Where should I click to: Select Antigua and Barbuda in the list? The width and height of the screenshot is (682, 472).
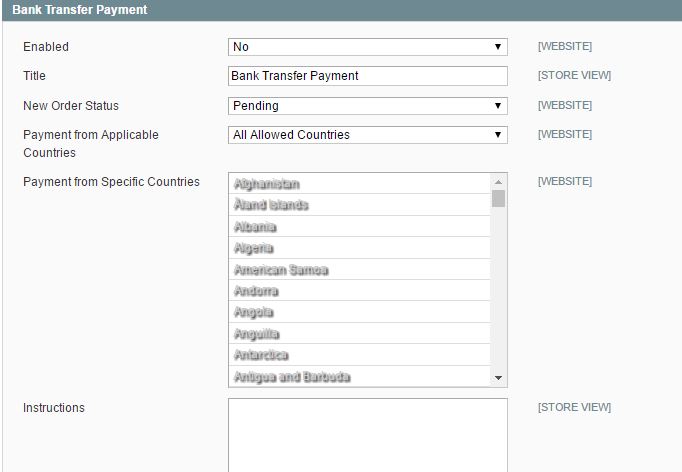coord(359,376)
